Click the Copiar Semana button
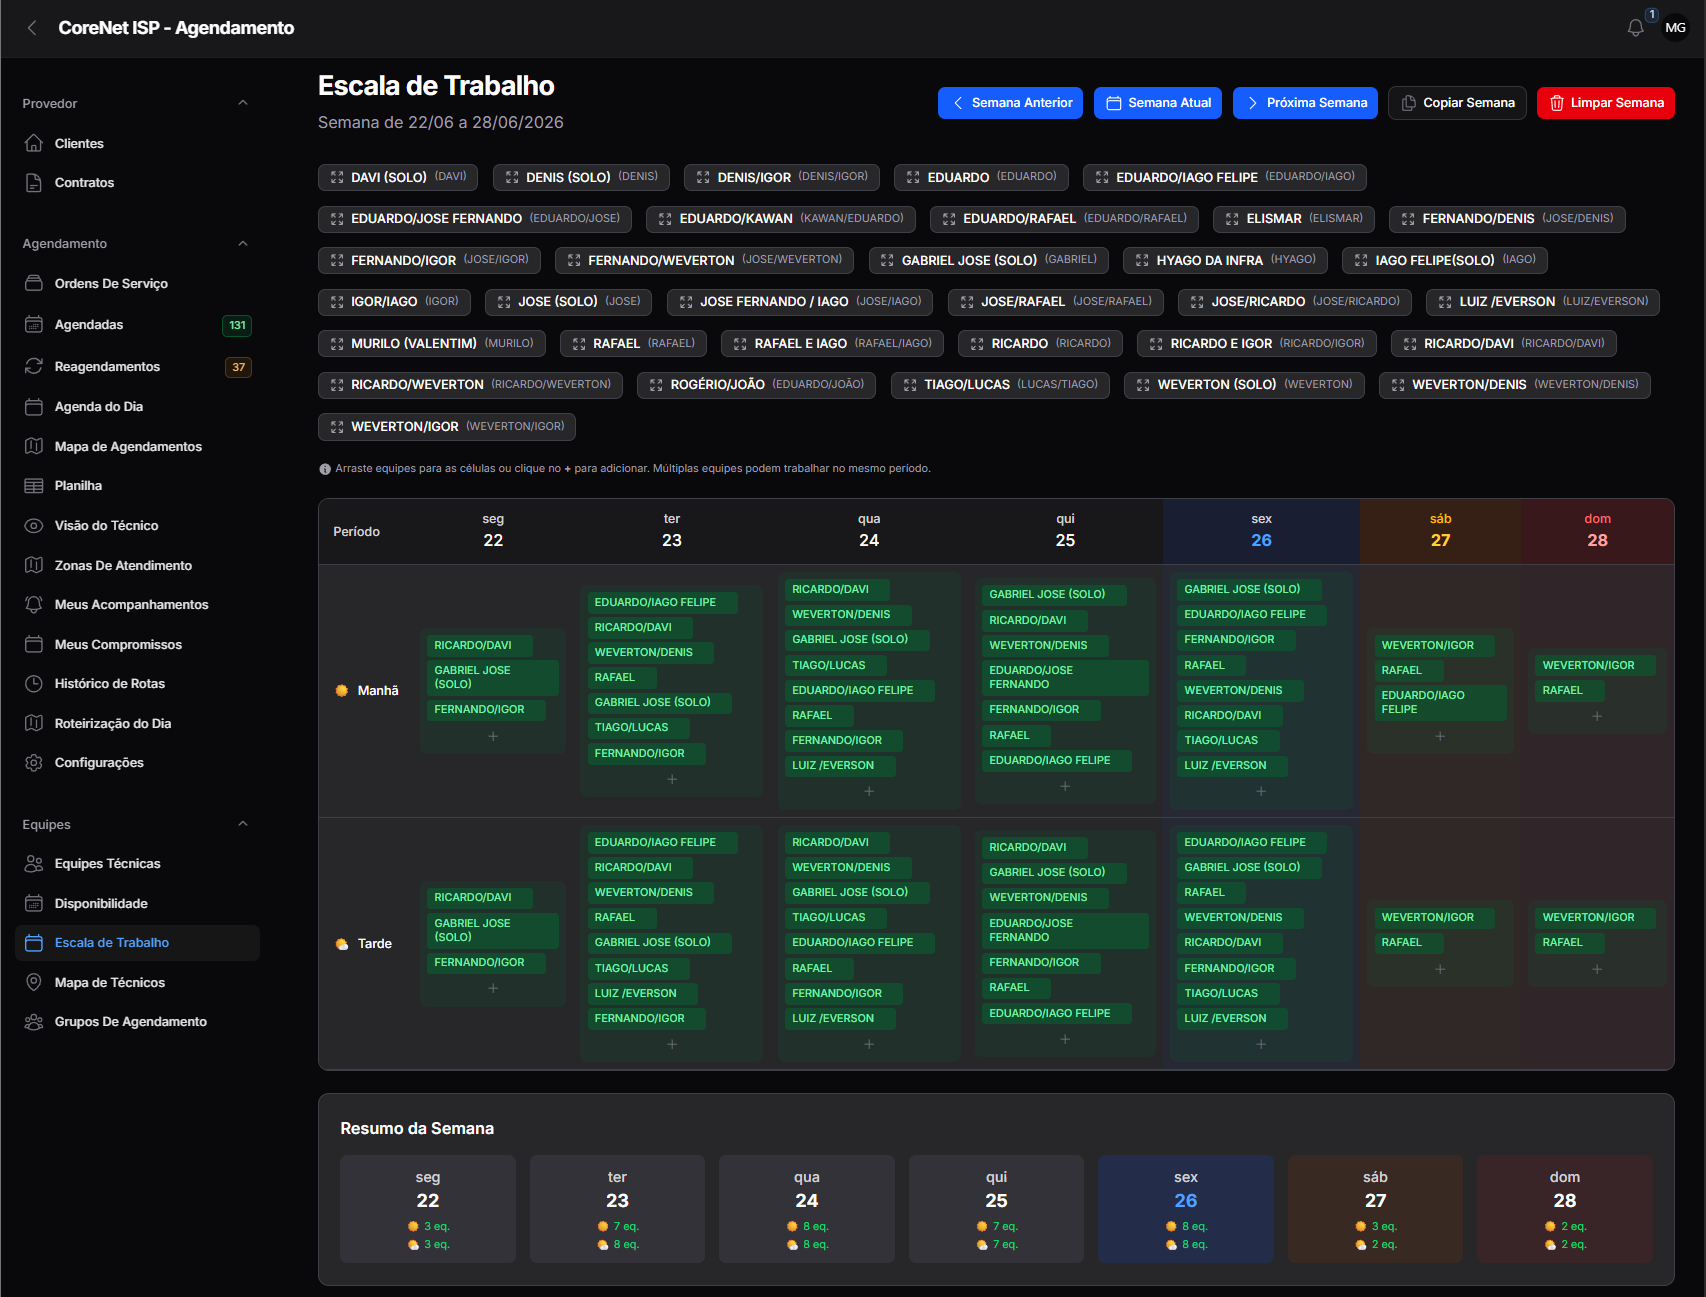The image size is (1706, 1297). pyautogui.click(x=1457, y=103)
